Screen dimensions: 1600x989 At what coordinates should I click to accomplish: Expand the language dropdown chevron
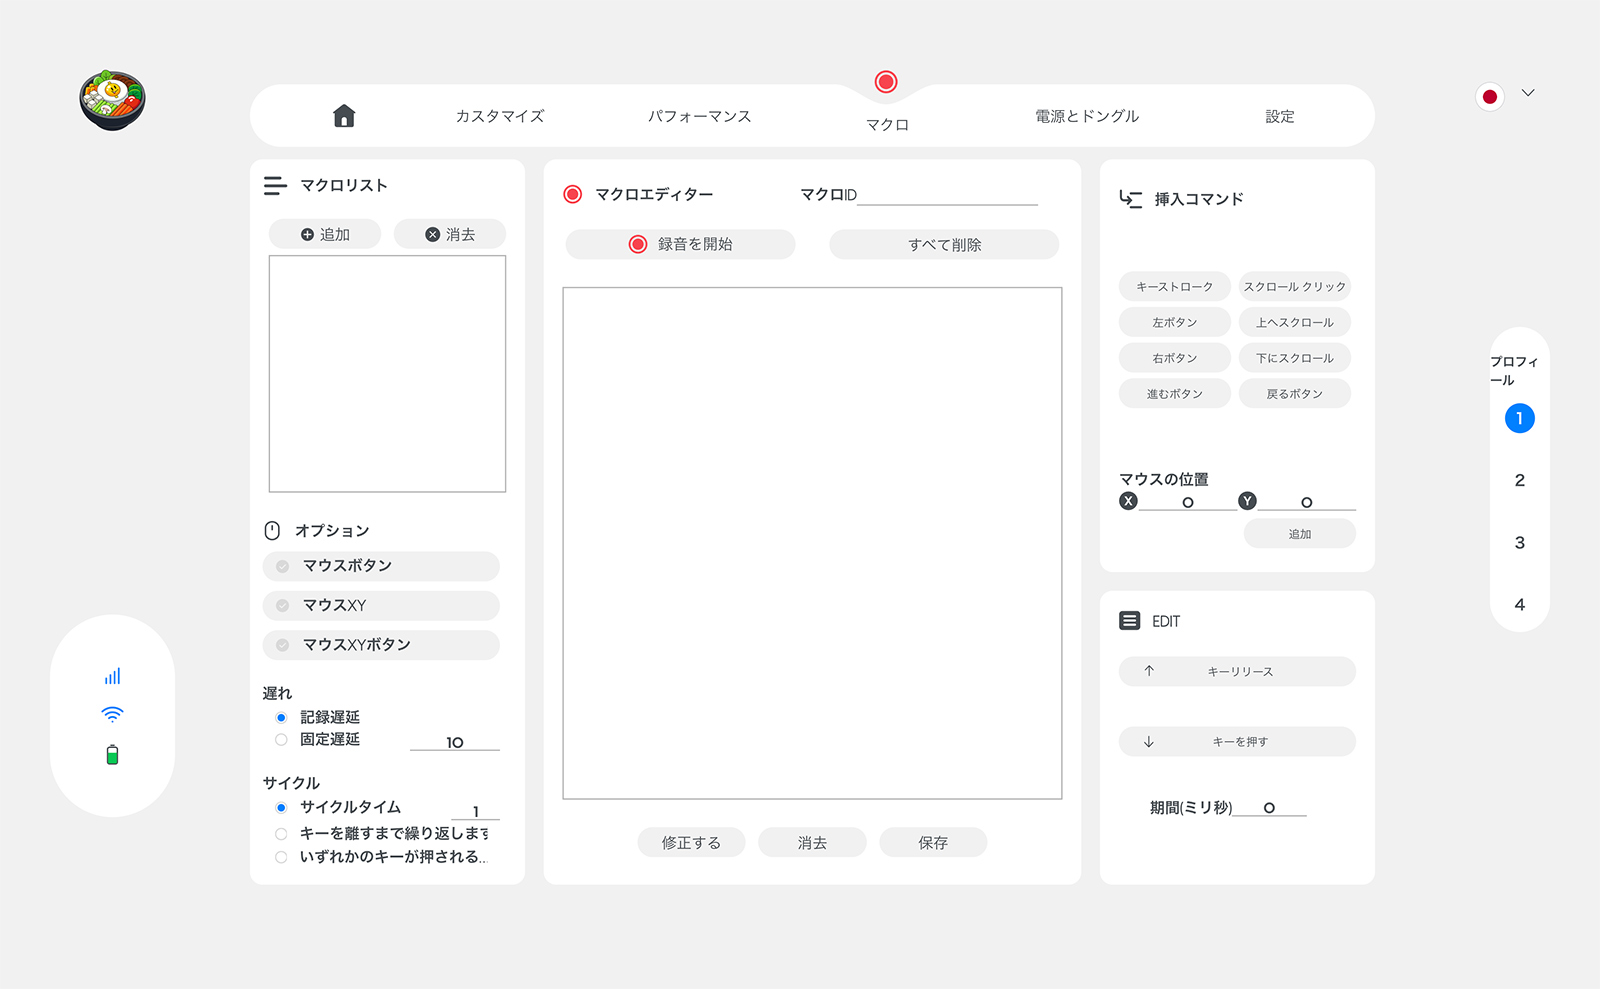click(1528, 93)
